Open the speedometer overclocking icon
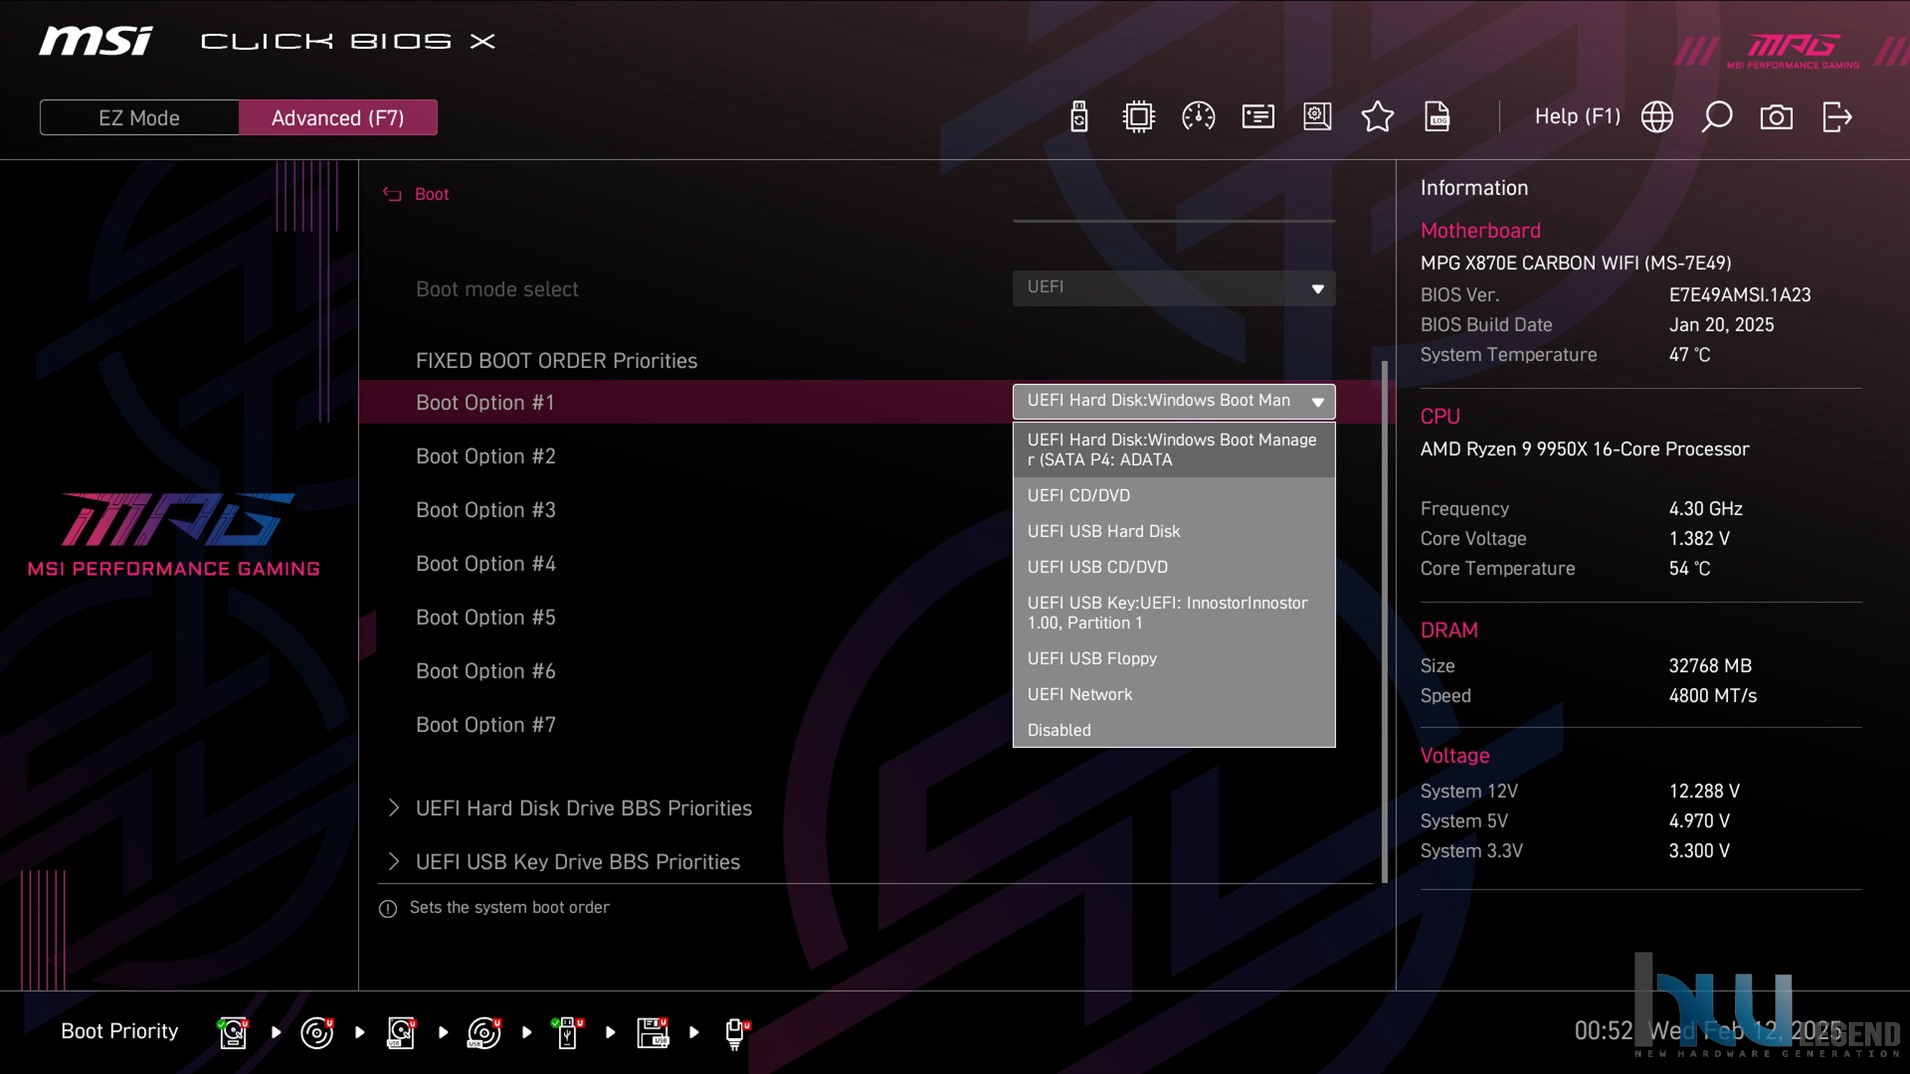Image resolution: width=1910 pixels, height=1074 pixels. pos(1198,117)
